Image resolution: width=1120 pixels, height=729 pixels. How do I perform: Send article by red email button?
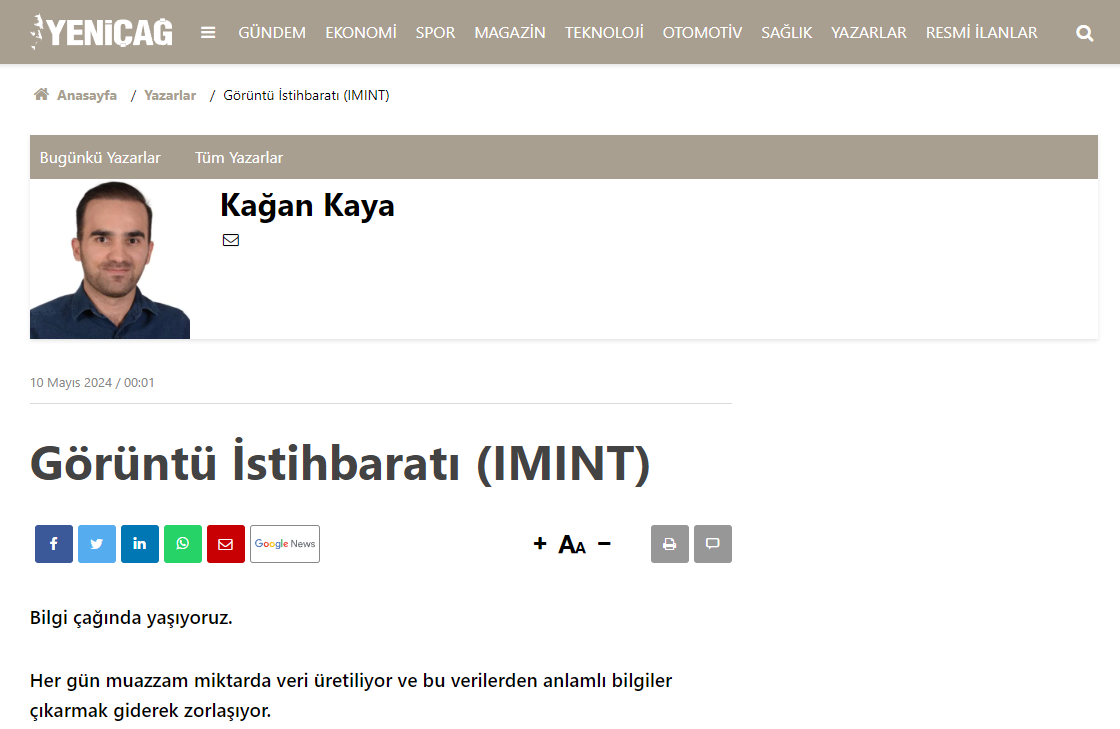(226, 544)
